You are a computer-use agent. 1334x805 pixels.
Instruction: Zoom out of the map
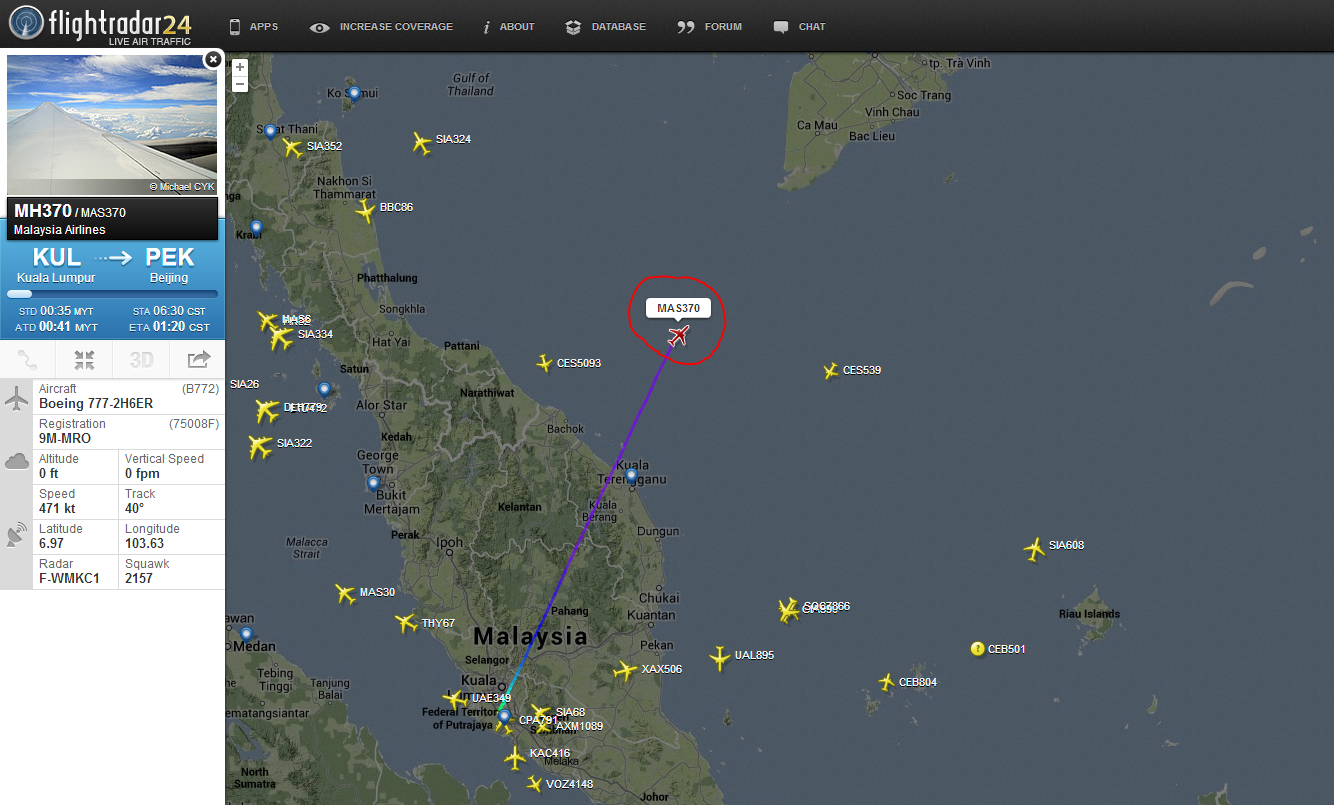[x=240, y=85]
